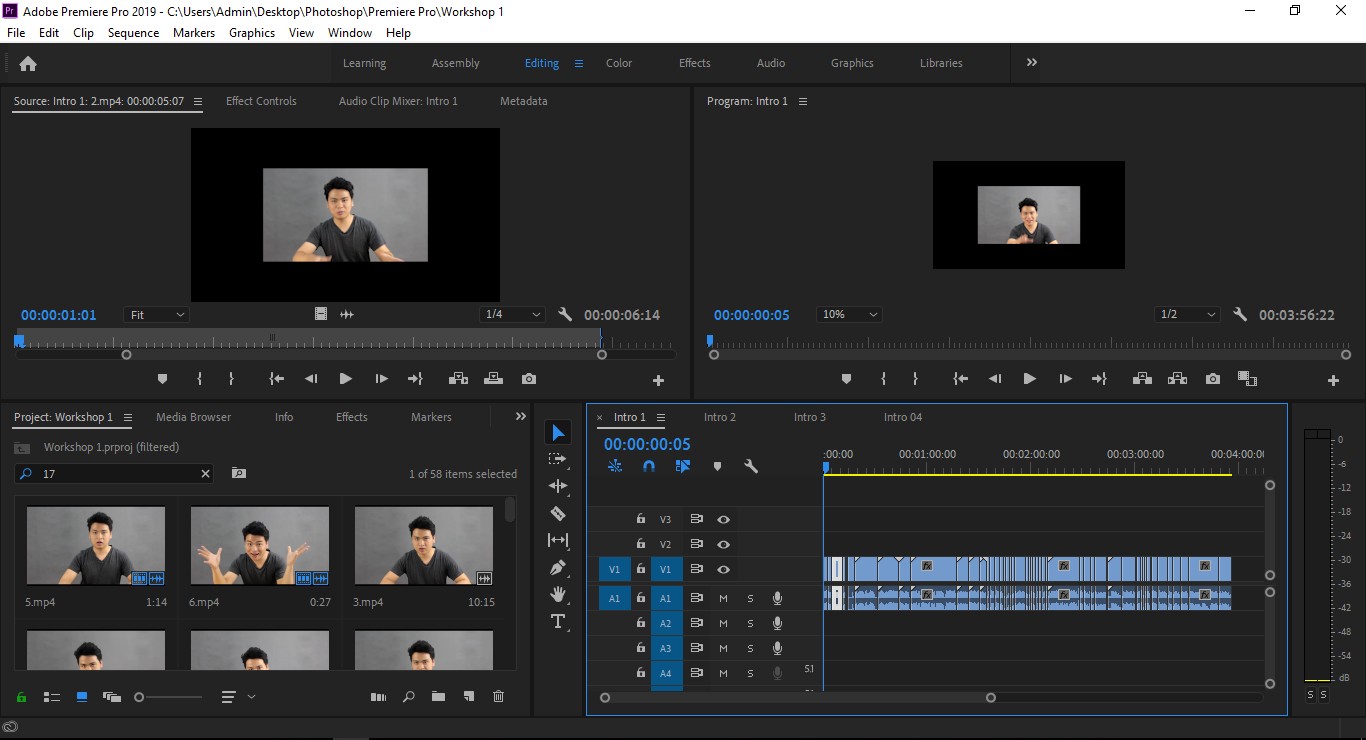Open the Effect Controls tab

tap(261, 101)
